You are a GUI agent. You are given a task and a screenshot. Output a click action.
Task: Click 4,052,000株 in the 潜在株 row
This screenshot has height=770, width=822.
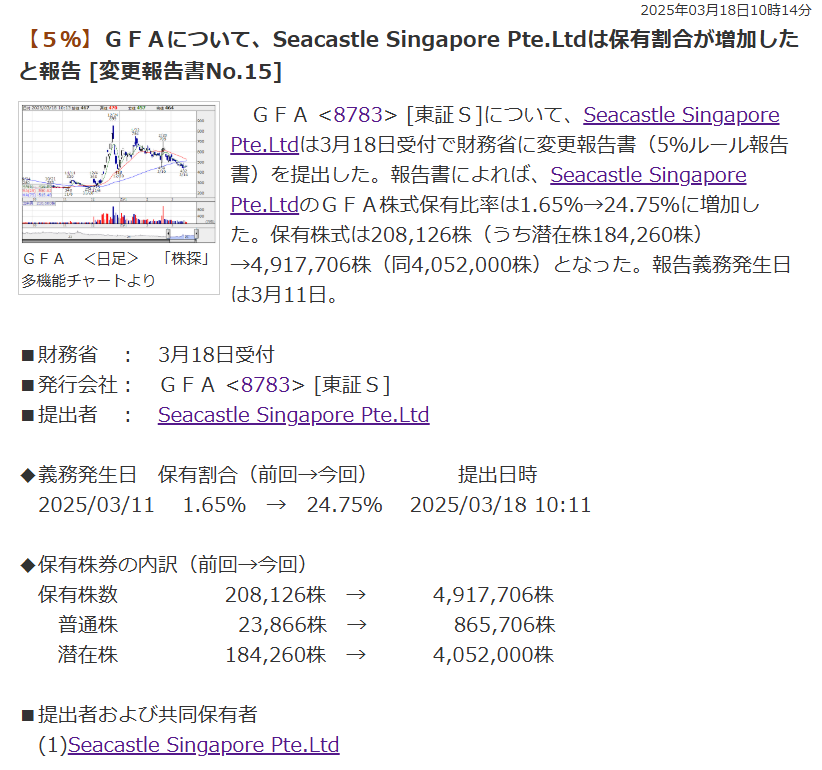pyautogui.click(x=493, y=655)
